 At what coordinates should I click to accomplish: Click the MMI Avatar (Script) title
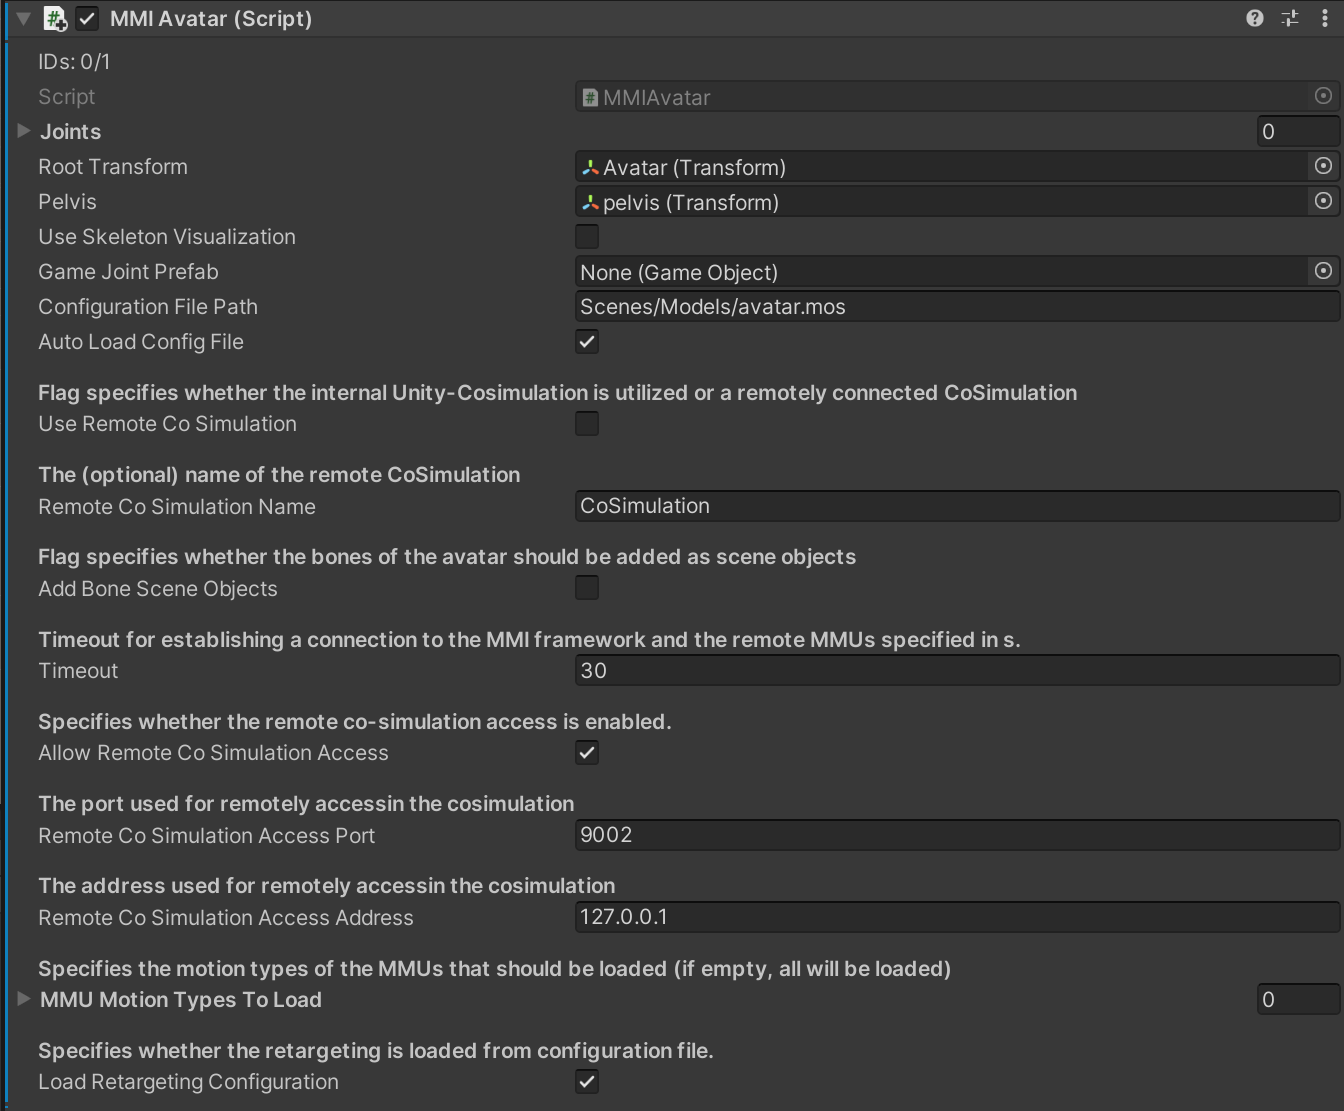click(211, 18)
